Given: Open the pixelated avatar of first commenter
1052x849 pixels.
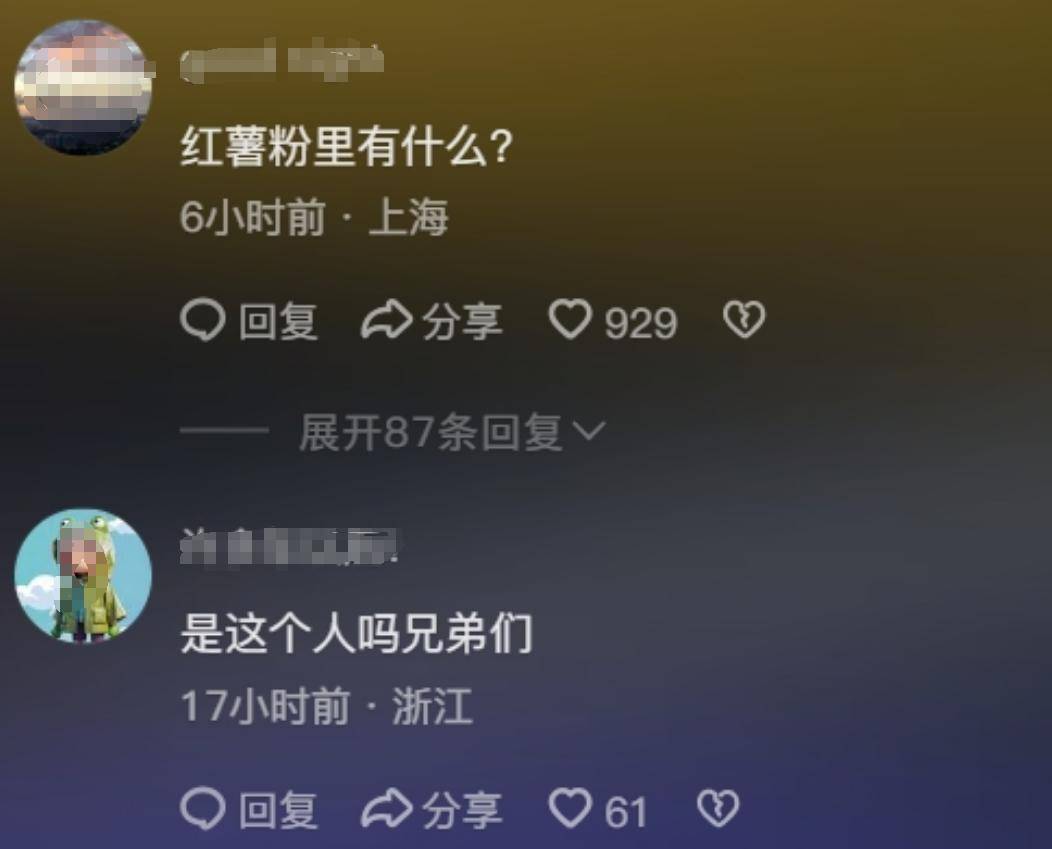Looking at the screenshot, I should (x=83, y=87).
